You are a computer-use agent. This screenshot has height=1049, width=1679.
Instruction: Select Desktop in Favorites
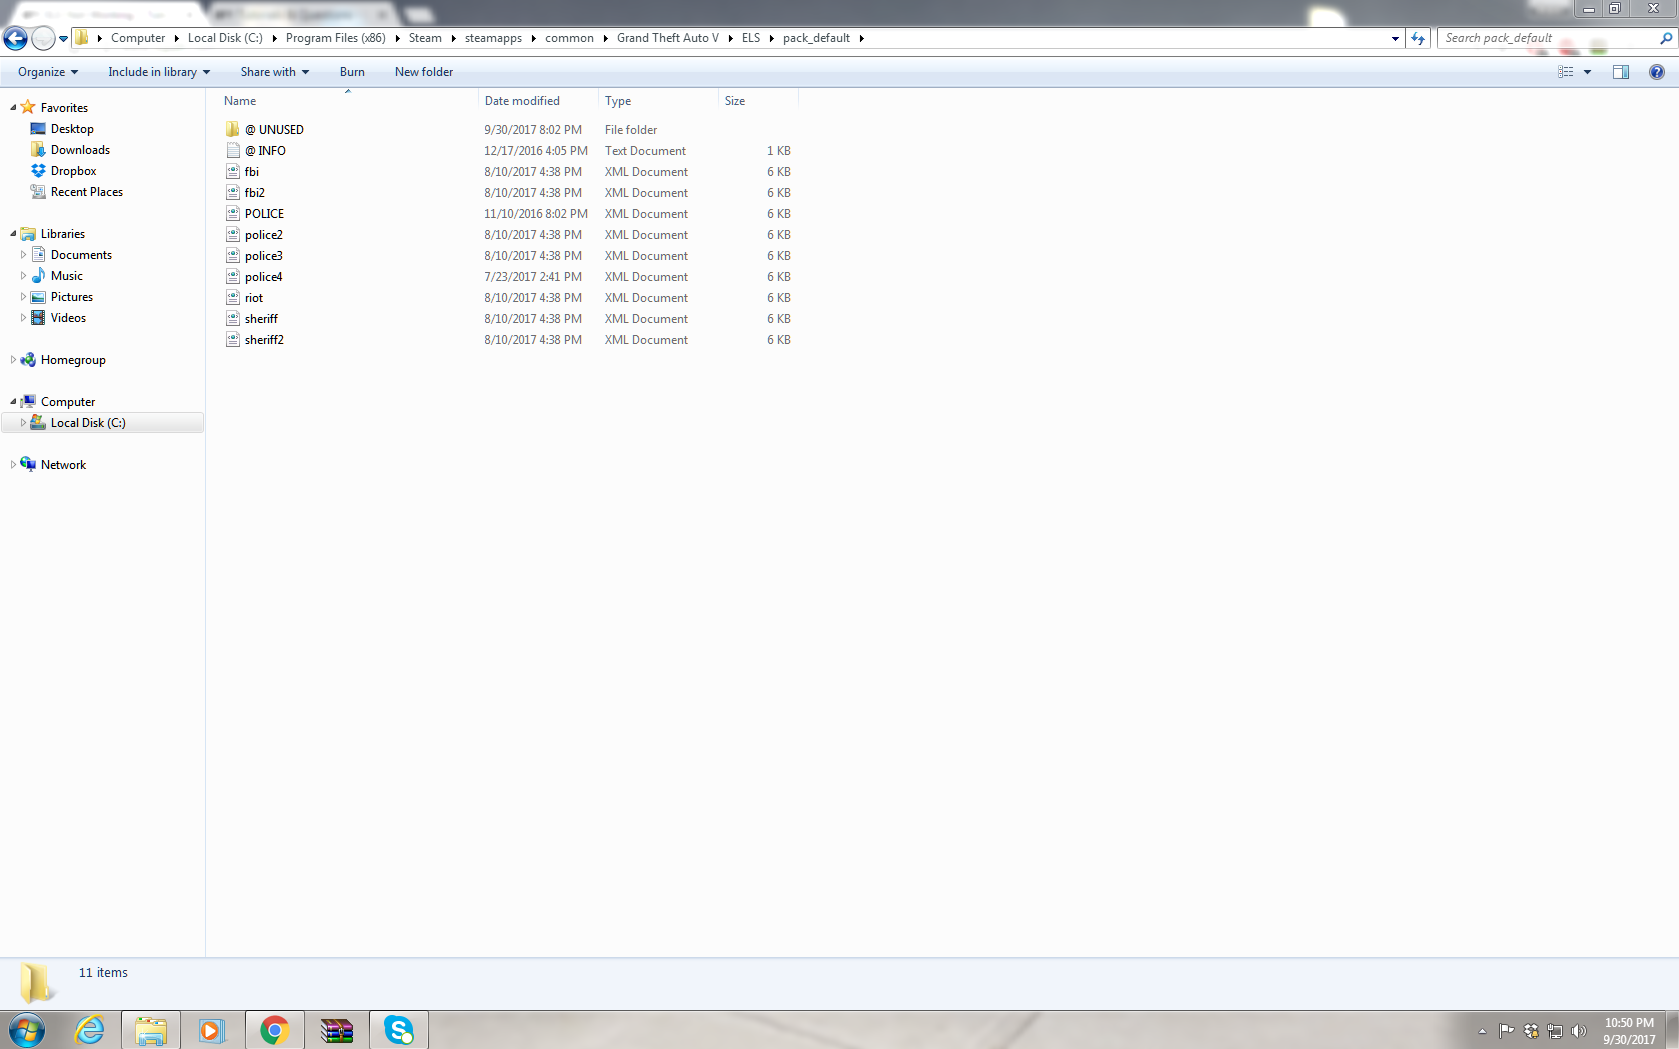click(72, 129)
